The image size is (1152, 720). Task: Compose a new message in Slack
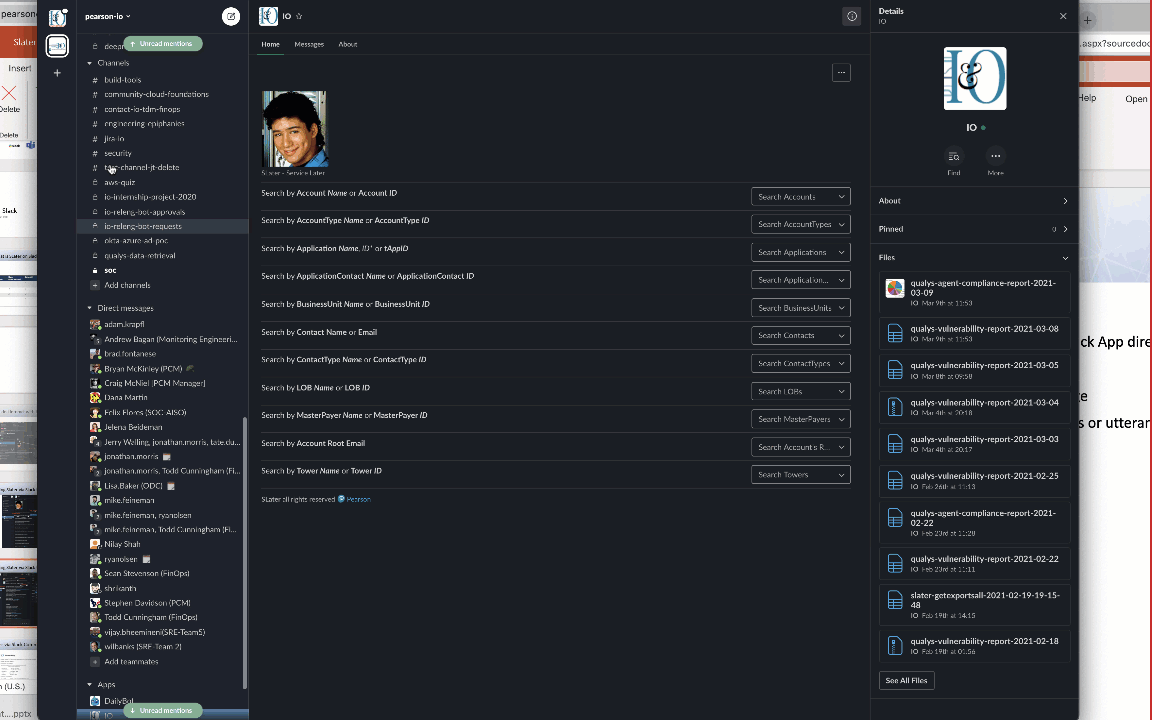[x=231, y=16]
